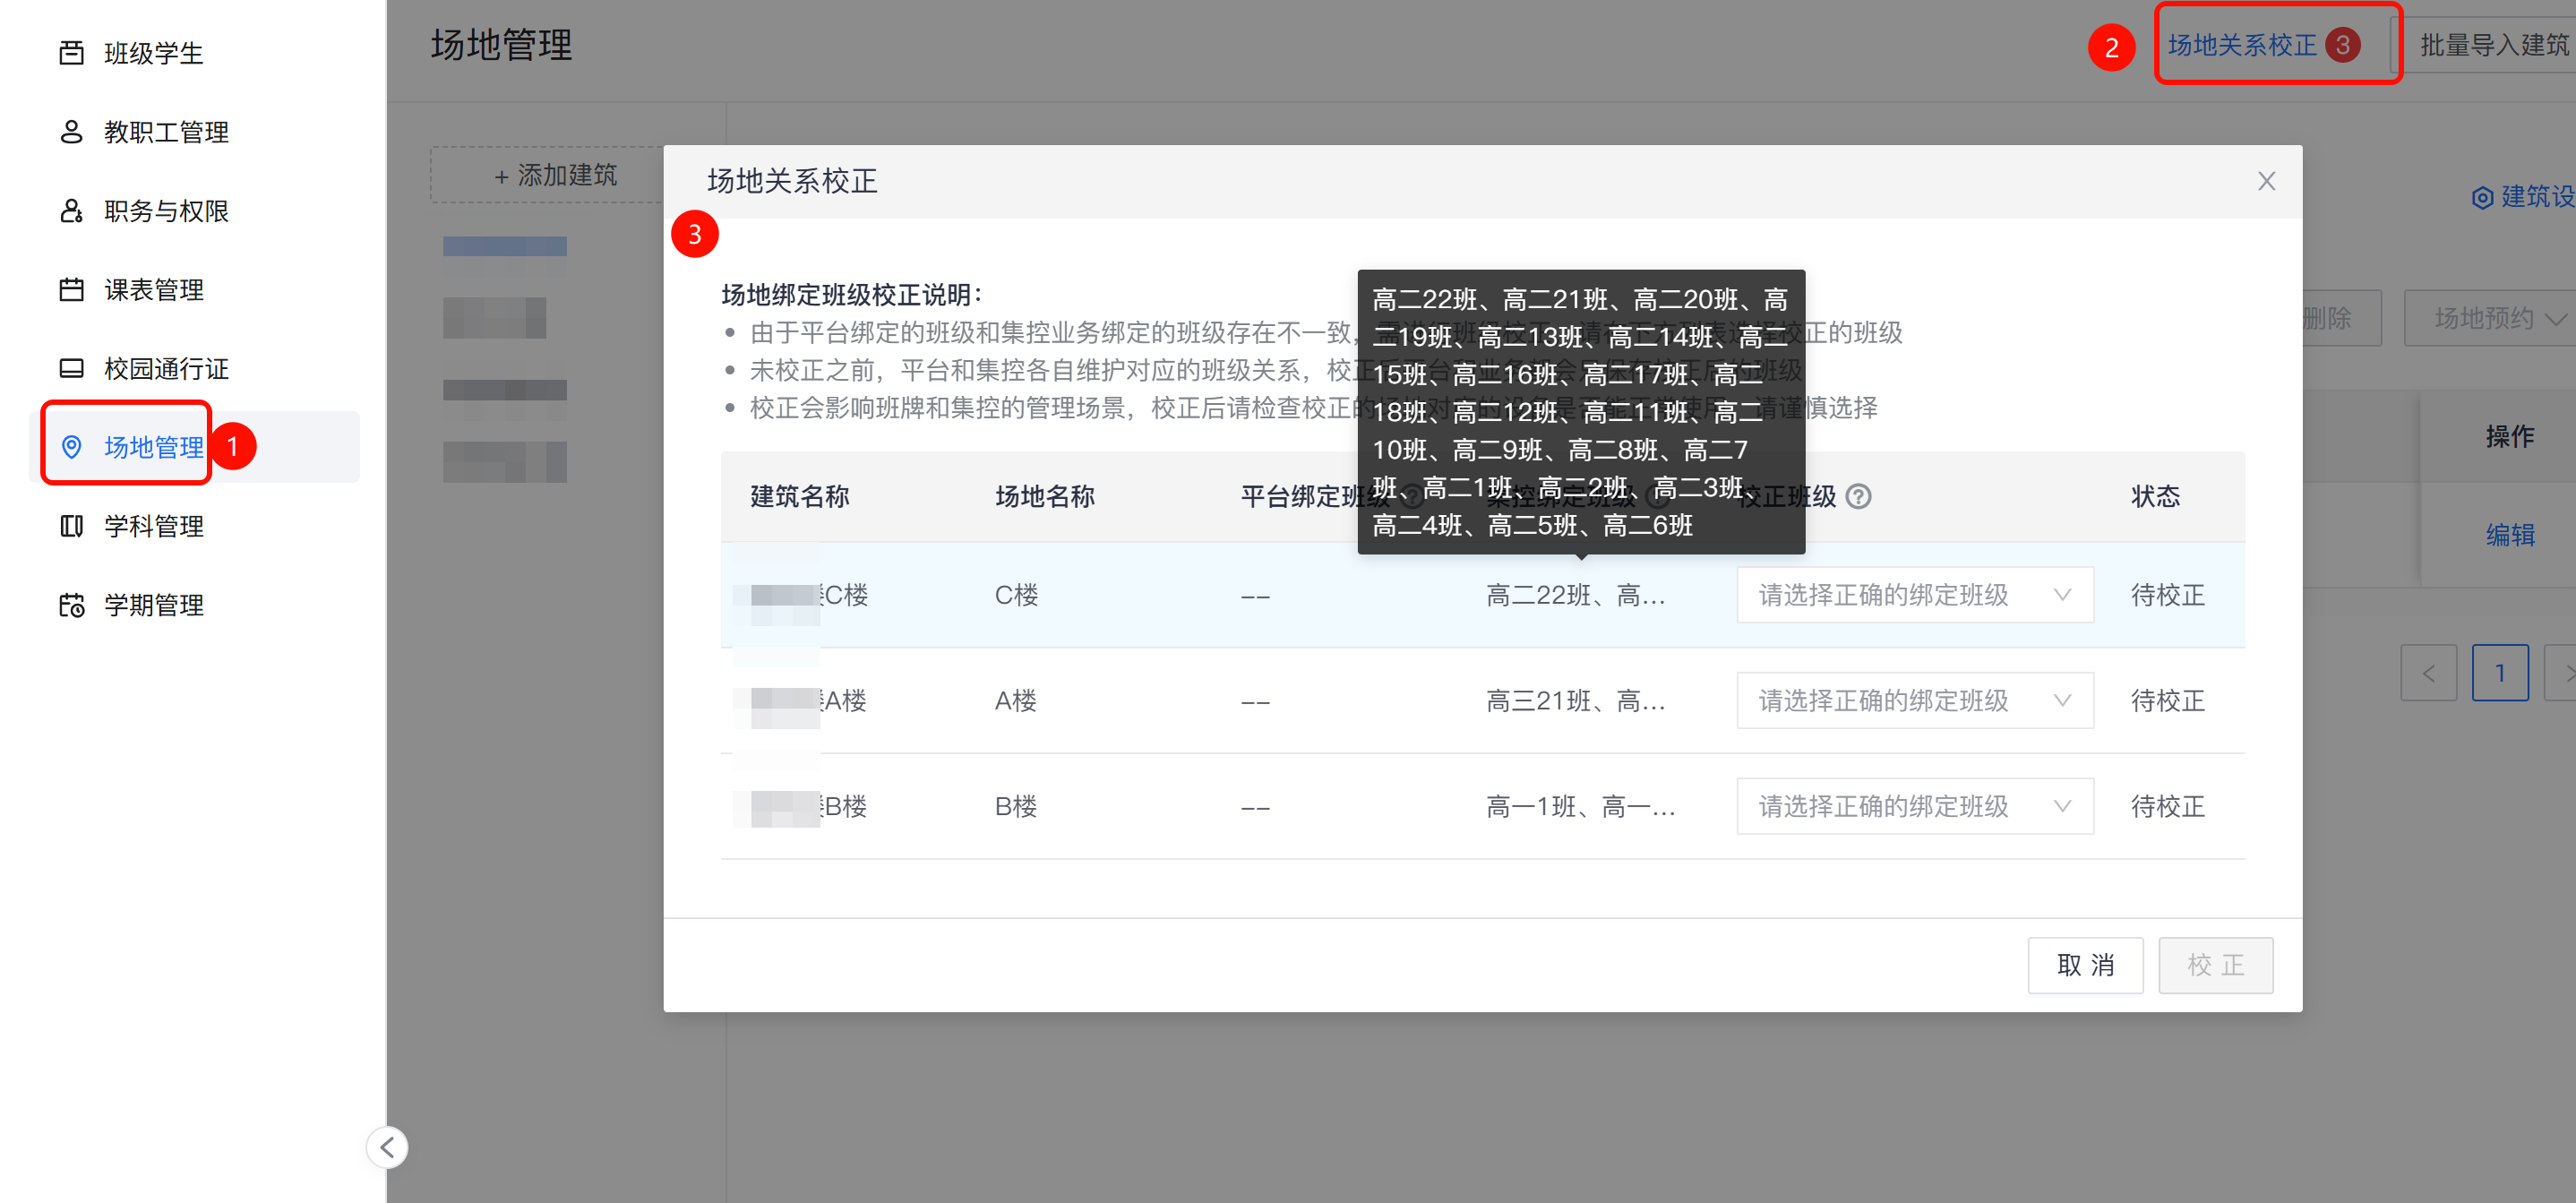The height and width of the screenshot is (1203, 2576).
Task: Click page number 1 in pagination
Action: 2499,673
